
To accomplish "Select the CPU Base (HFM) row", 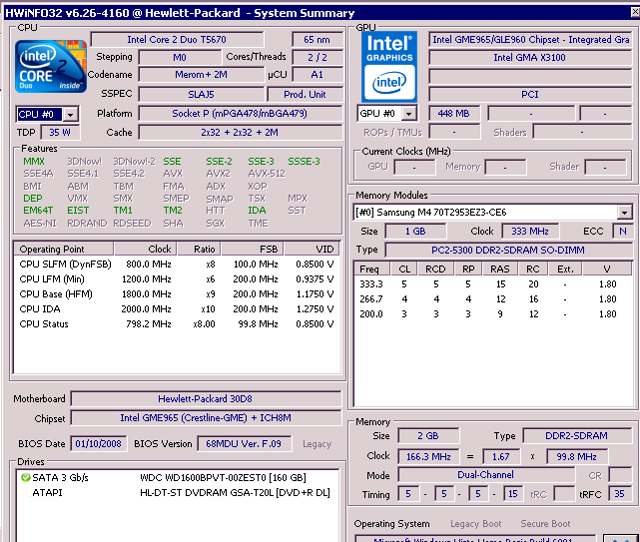I will 177,294.
